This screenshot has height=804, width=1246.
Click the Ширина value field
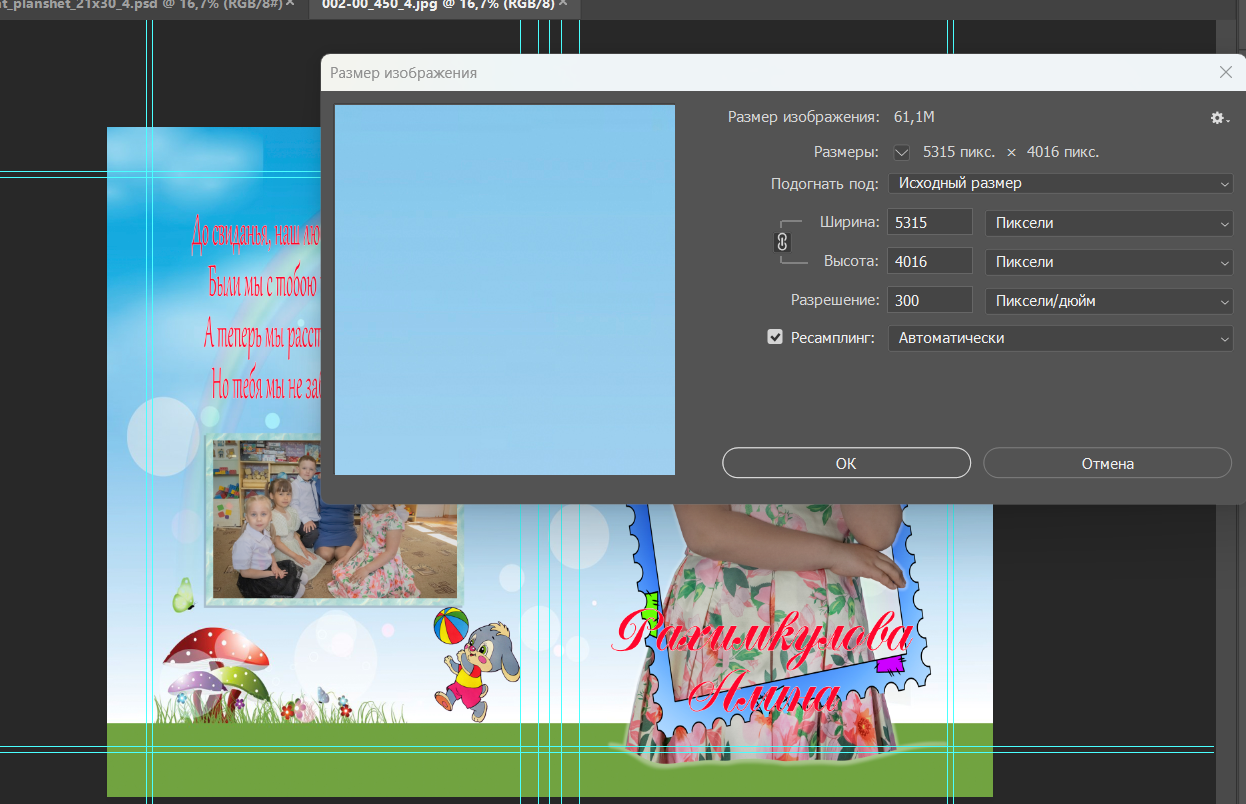coord(930,223)
